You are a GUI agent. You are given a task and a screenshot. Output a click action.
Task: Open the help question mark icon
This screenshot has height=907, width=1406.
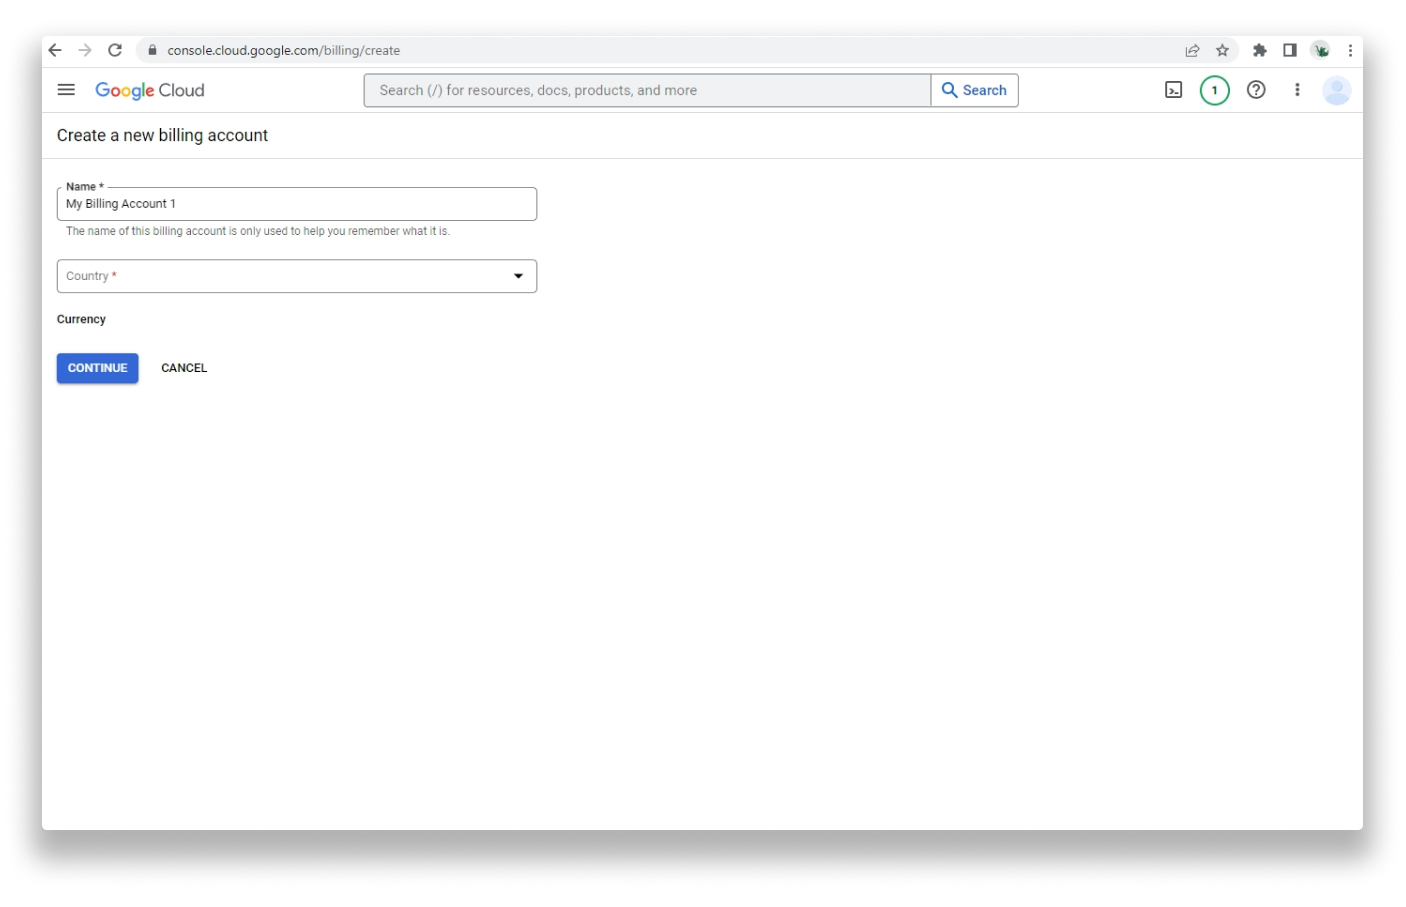[1256, 90]
